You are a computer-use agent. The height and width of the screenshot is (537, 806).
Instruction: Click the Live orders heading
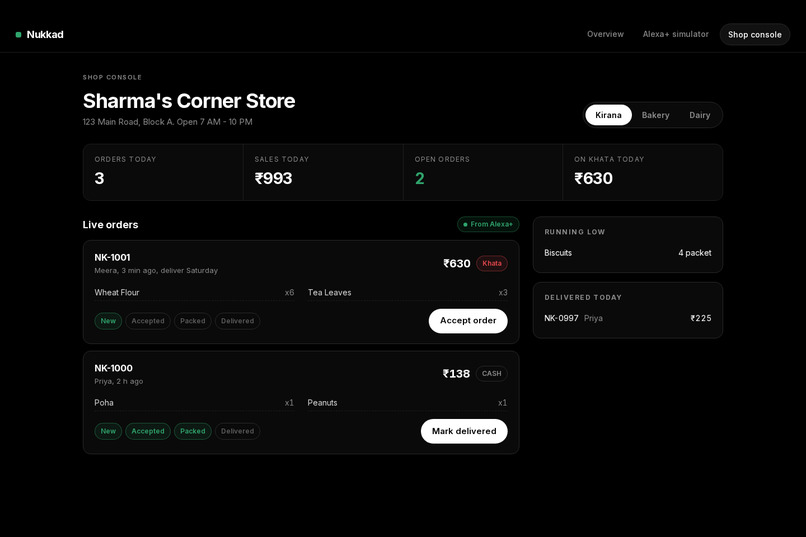tap(110, 225)
